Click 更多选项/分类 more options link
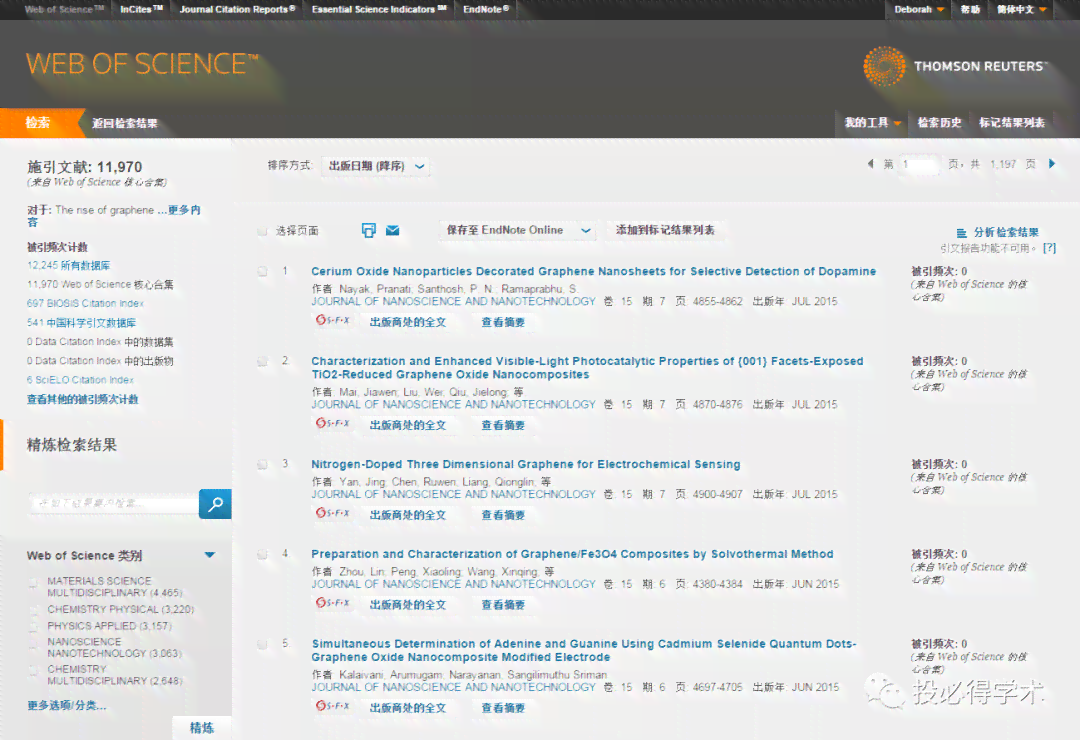 pyautogui.click(x=67, y=705)
